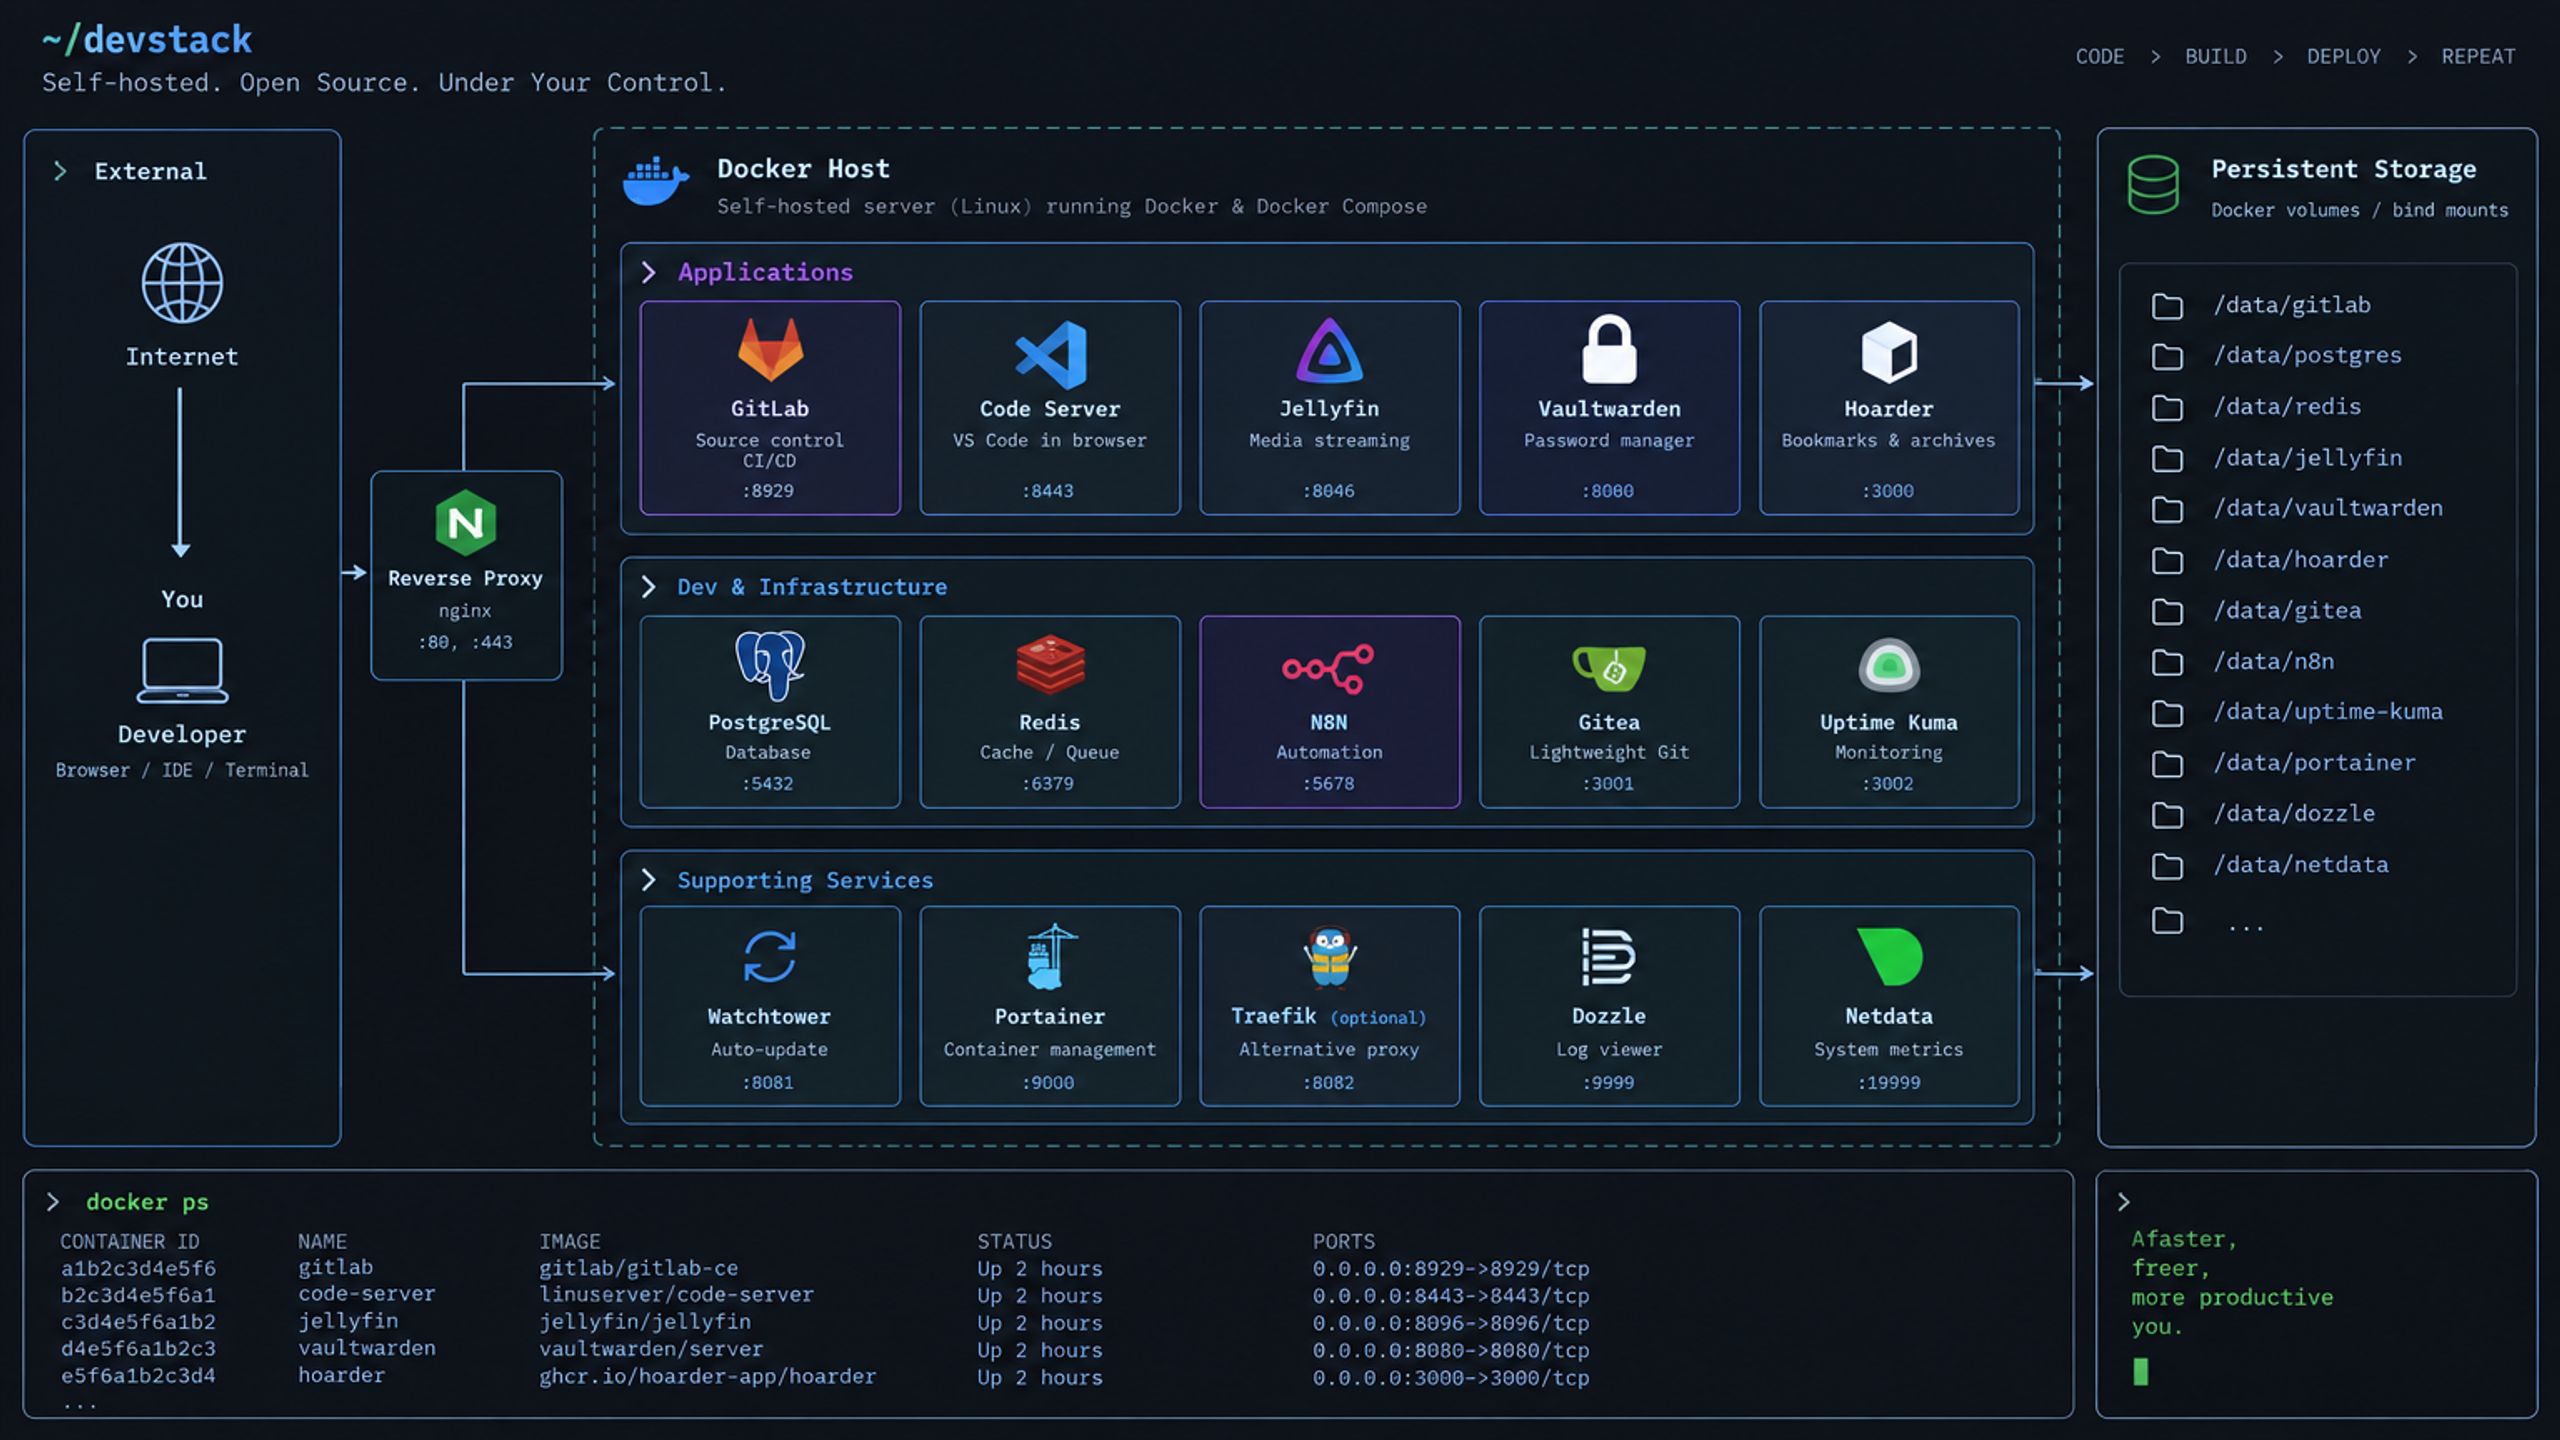Image resolution: width=2560 pixels, height=1440 pixels.
Task: Select DEPLOY in the top breadcrumb
Action: point(2344,57)
